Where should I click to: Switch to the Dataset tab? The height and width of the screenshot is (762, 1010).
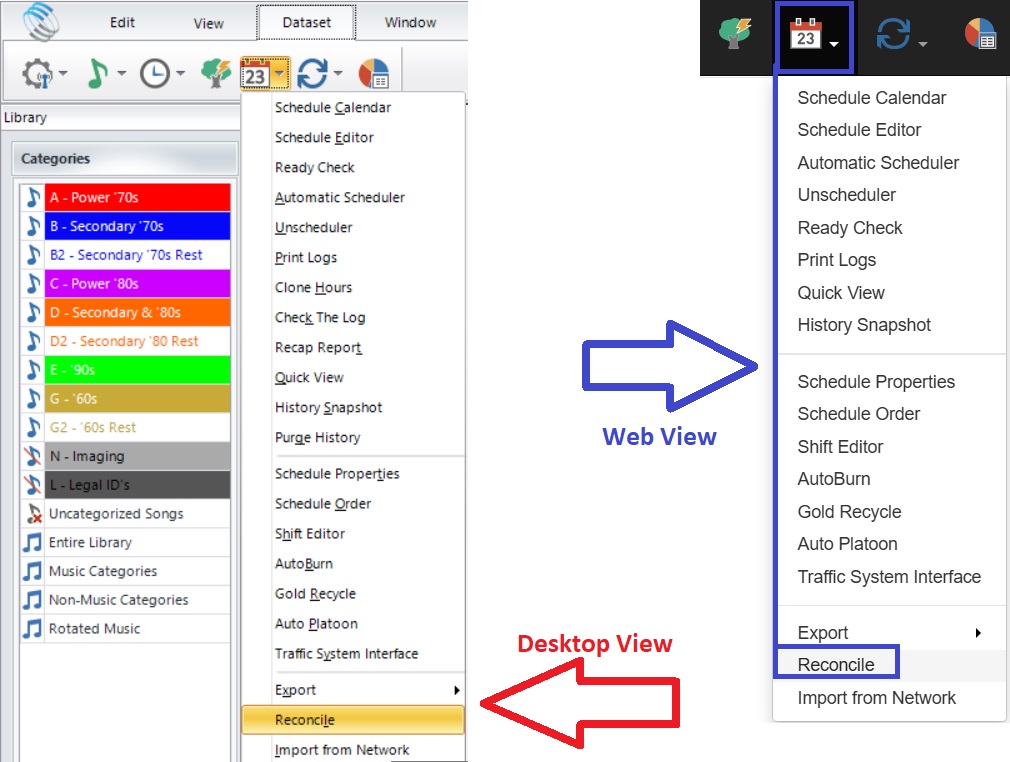(x=306, y=22)
